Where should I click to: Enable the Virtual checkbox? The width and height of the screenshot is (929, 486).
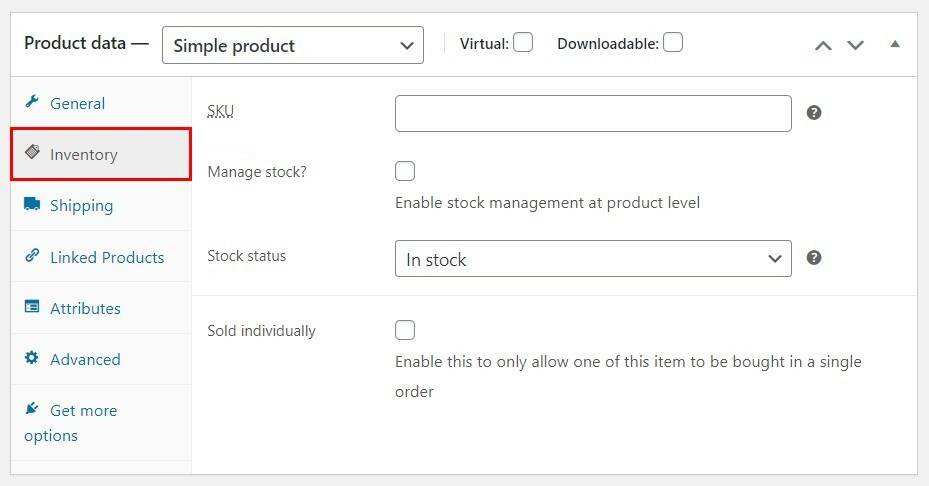(x=523, y=42)
